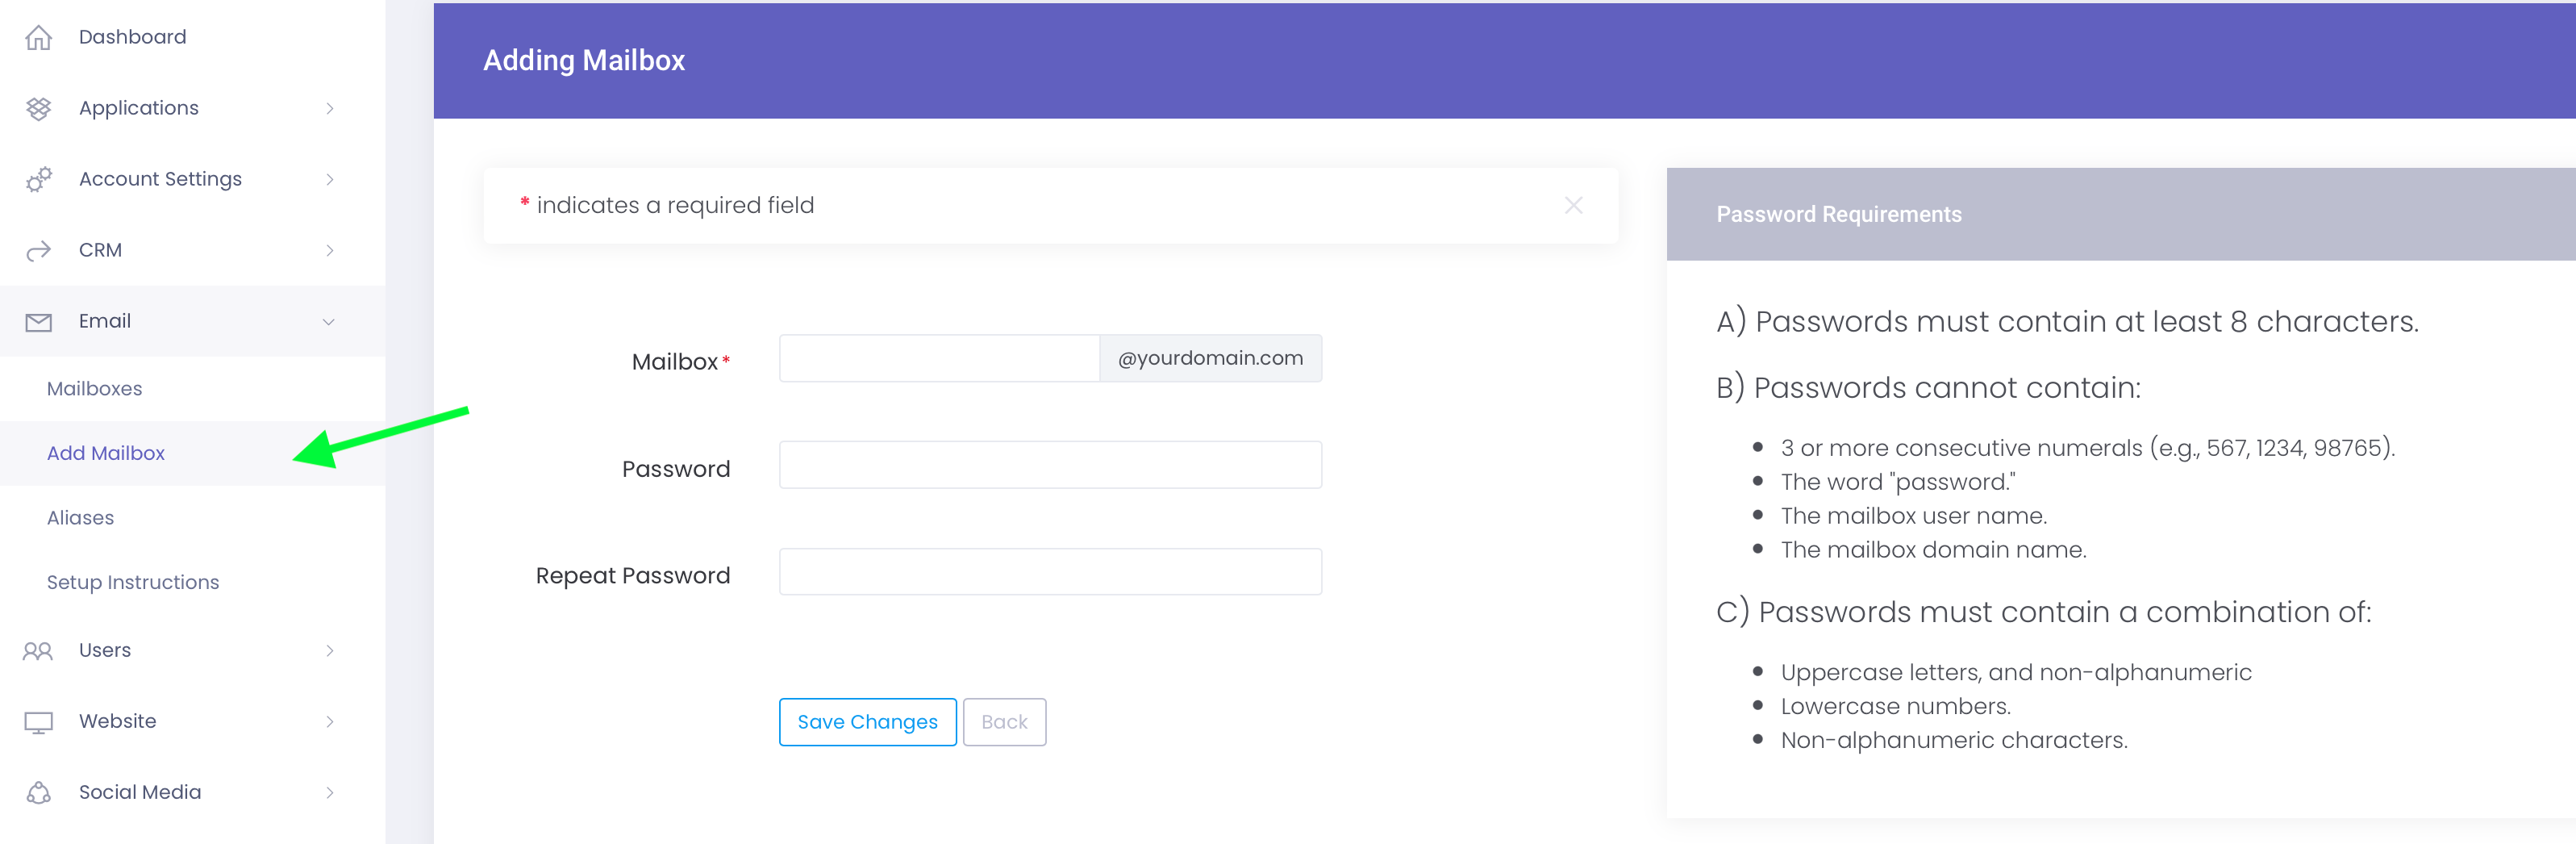
Task: Select Aliases in the Email submenu
Action: 81,518
